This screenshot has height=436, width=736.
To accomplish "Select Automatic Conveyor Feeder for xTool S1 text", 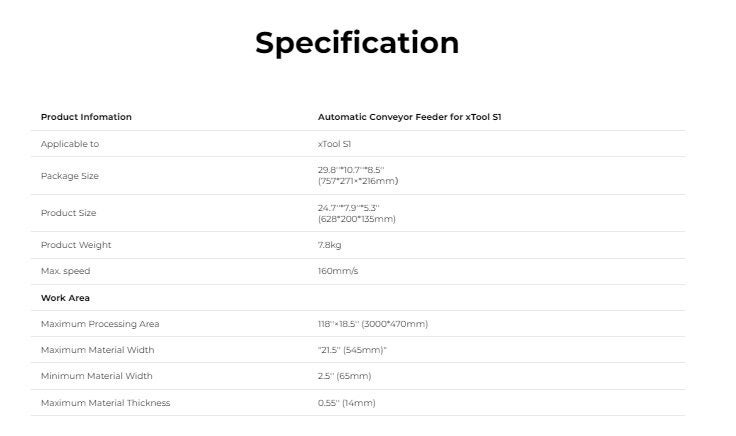I will [409, 117].
